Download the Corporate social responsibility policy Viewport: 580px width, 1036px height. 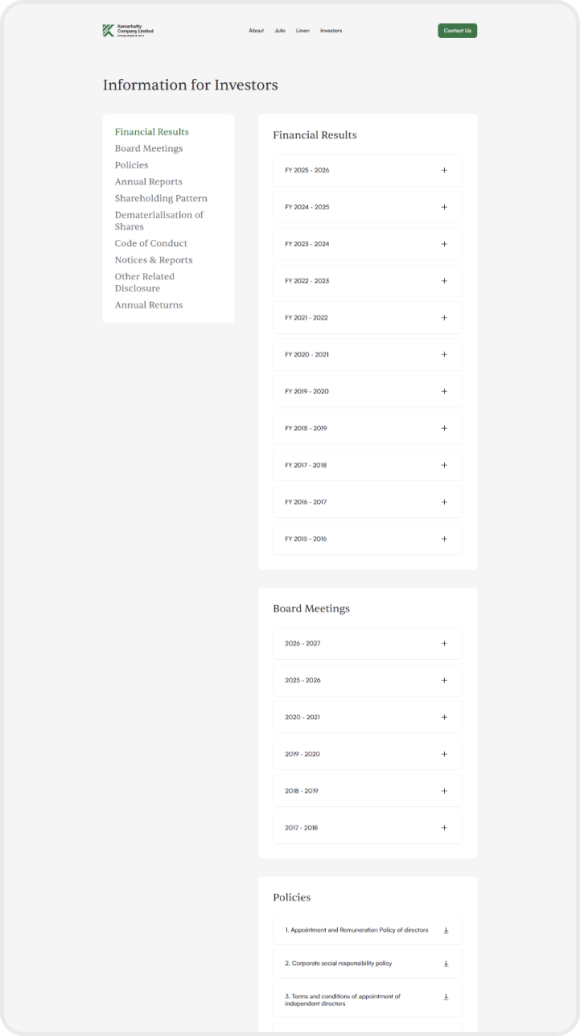pyautogui.click(x=446, y=963)
